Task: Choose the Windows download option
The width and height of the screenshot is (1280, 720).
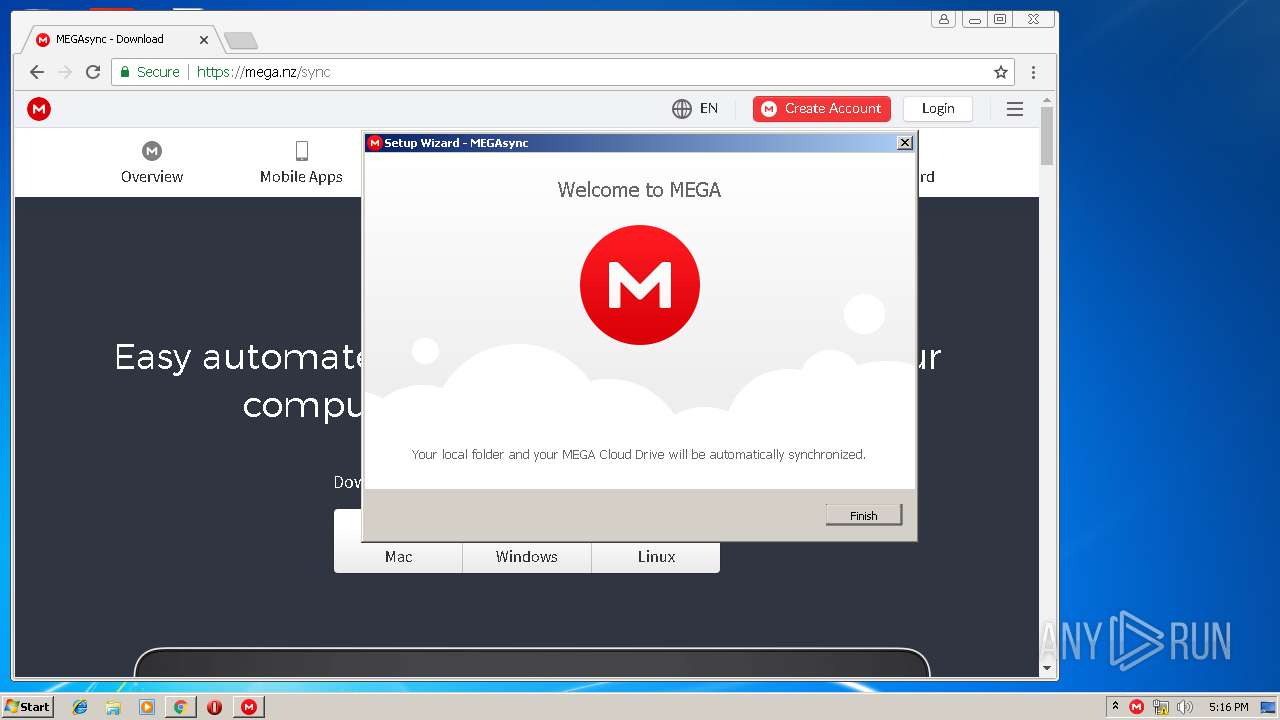Action: [527, 557]
